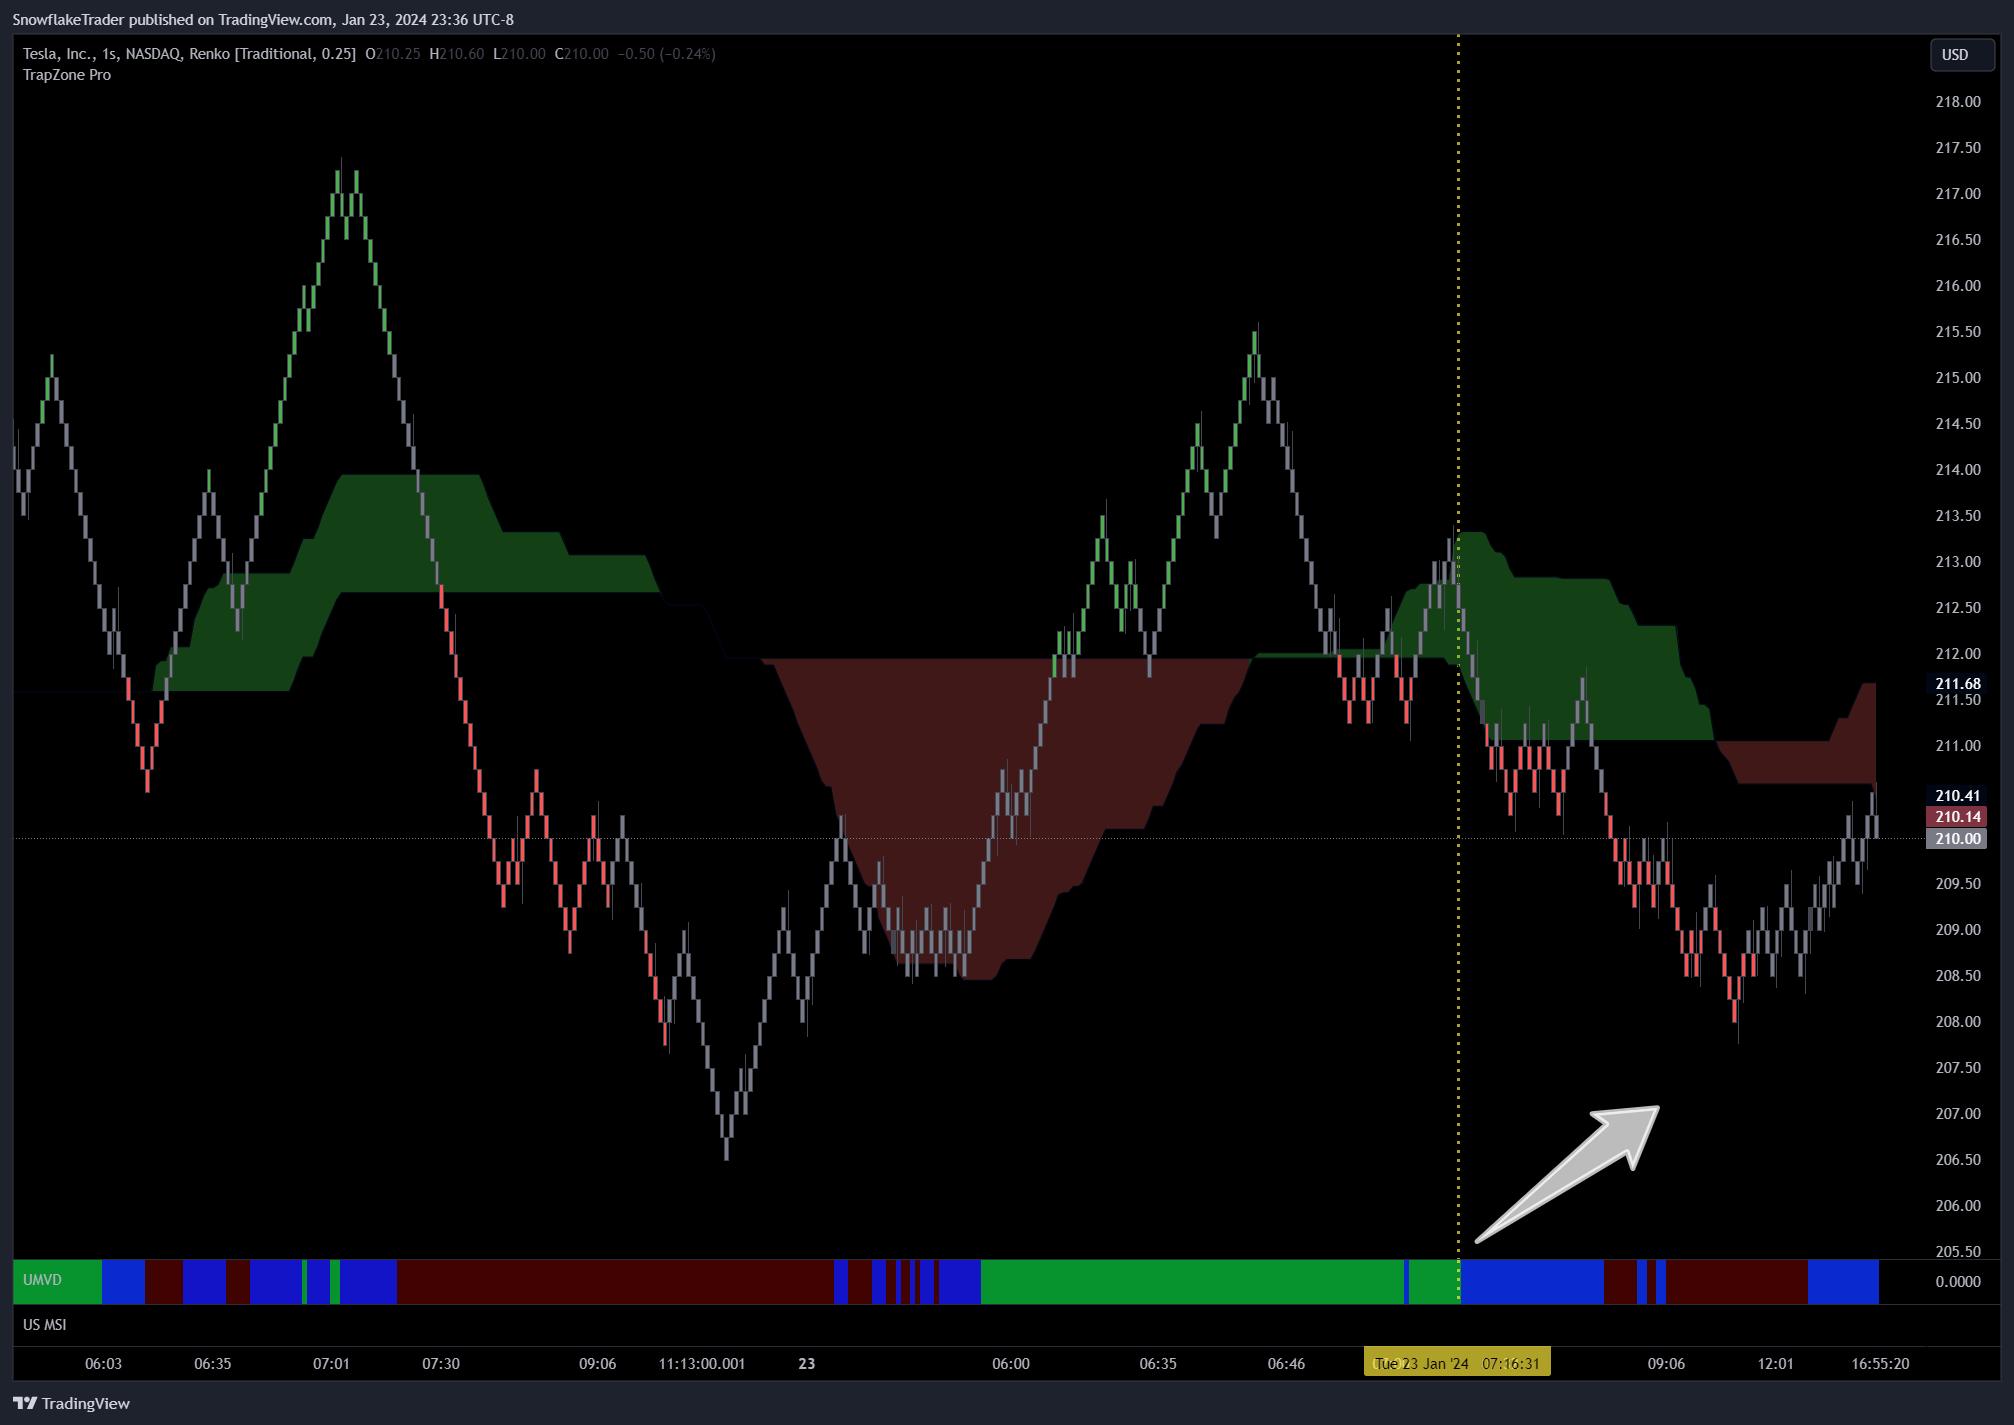Click the 205.50 price axis value

1957,1252
